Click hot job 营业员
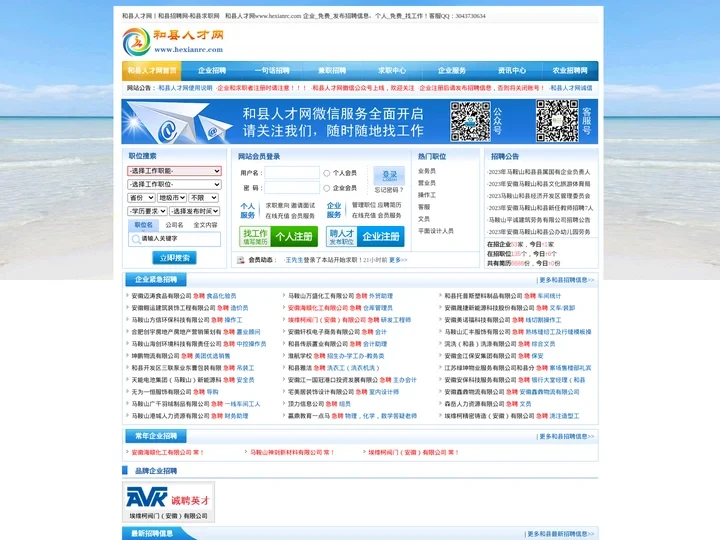The image size is (720, 540). coord(427,183)
